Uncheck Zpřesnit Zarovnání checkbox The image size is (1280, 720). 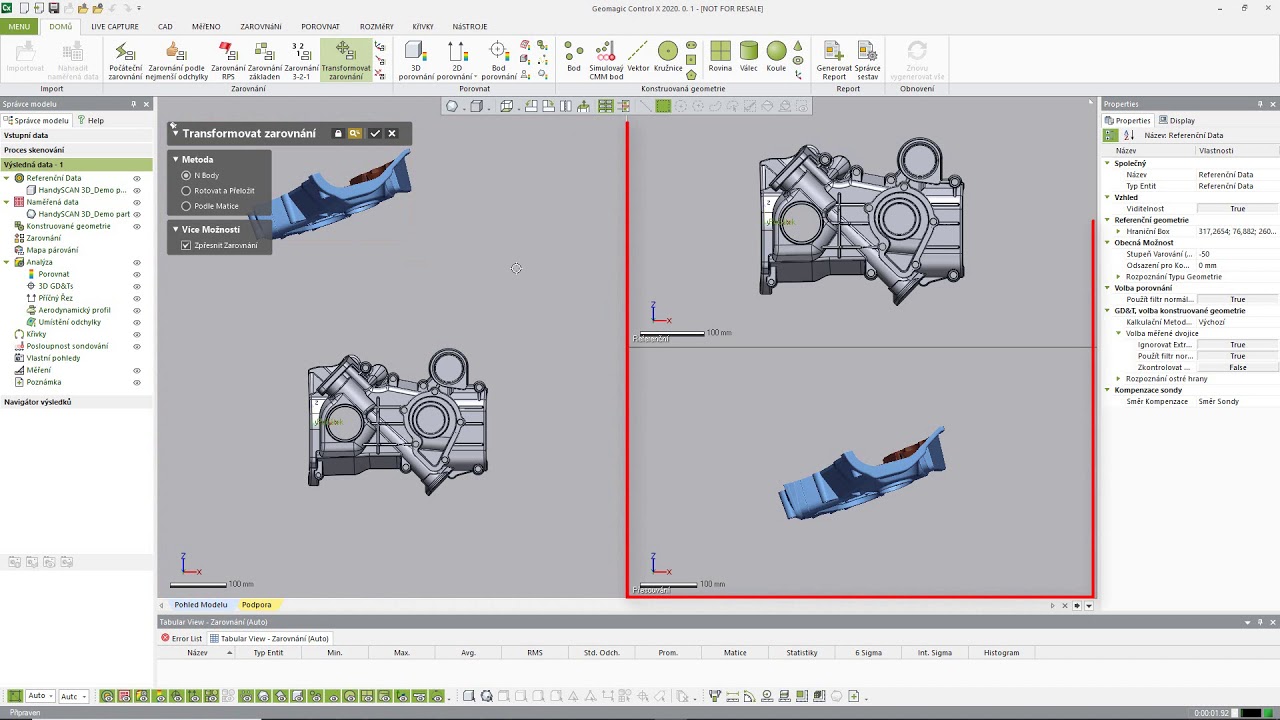186,245
